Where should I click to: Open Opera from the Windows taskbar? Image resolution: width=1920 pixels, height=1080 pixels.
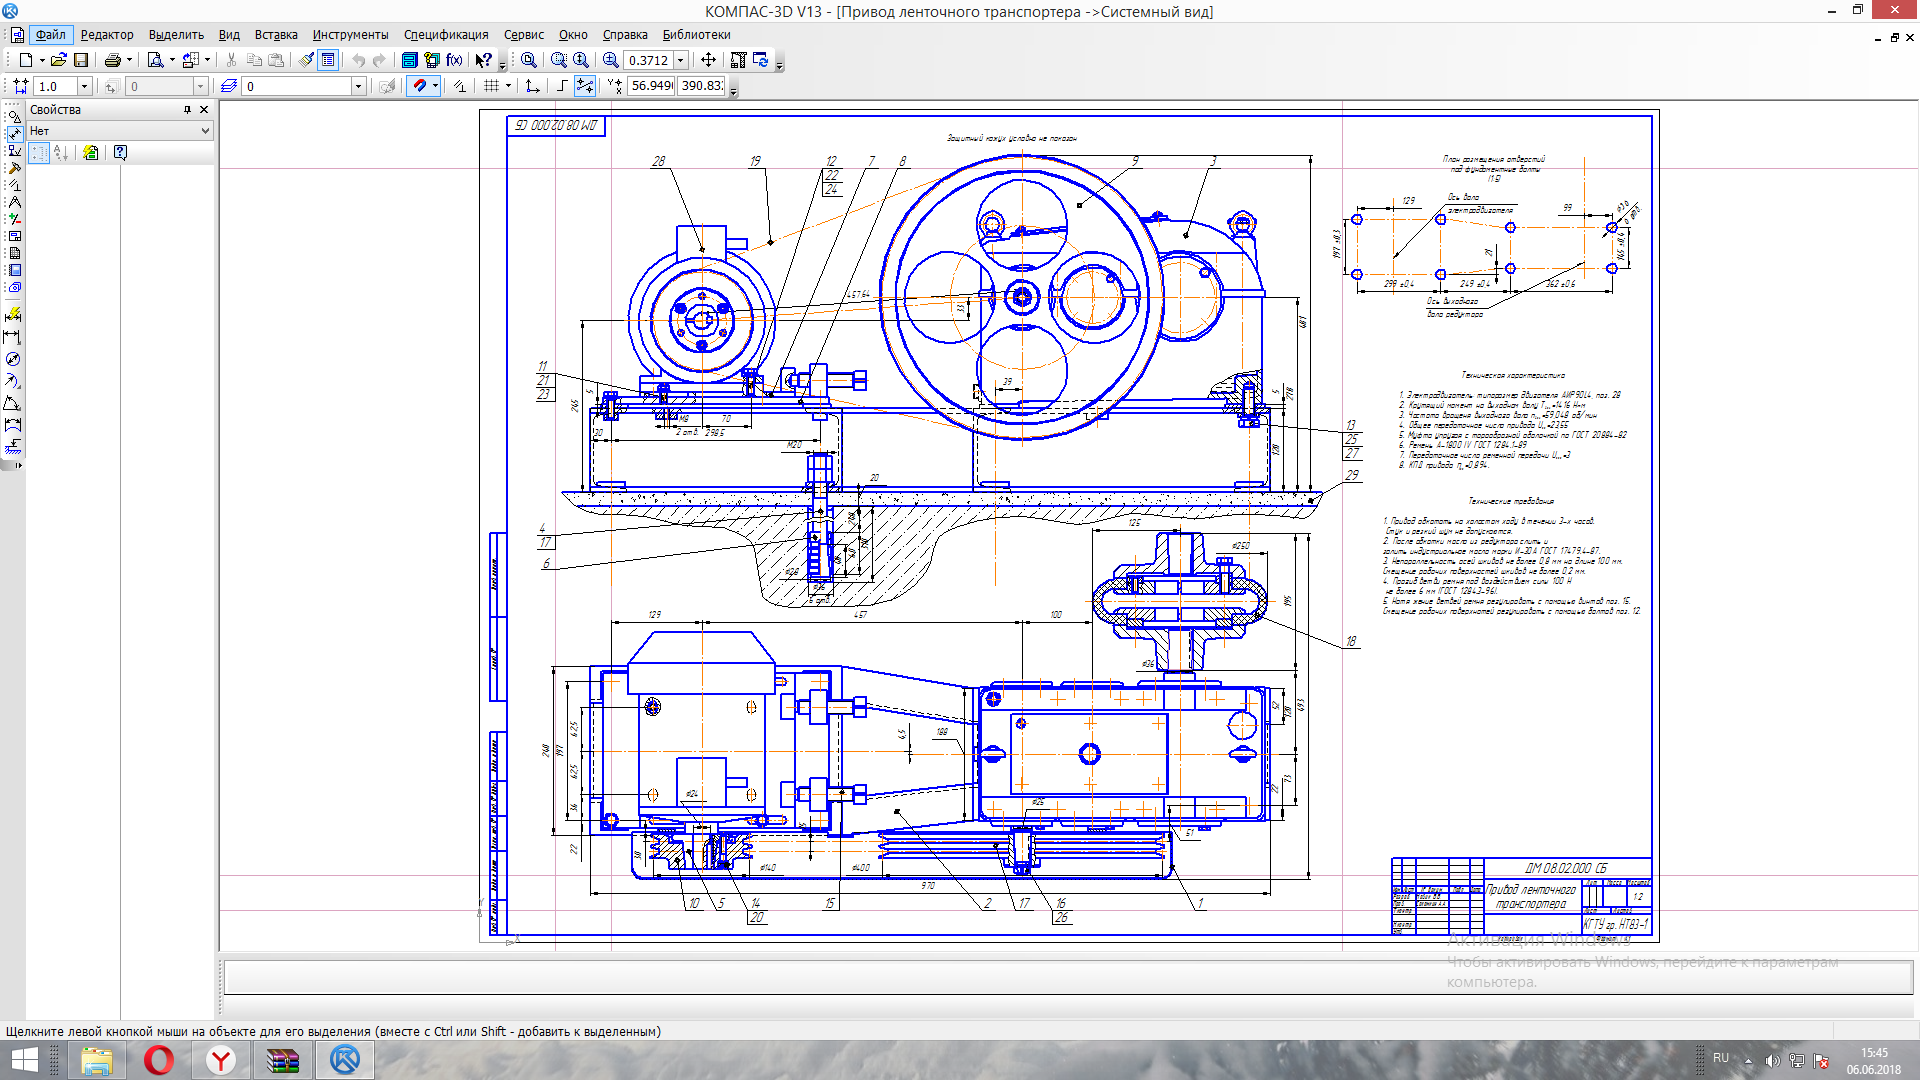click(158, 1060)
